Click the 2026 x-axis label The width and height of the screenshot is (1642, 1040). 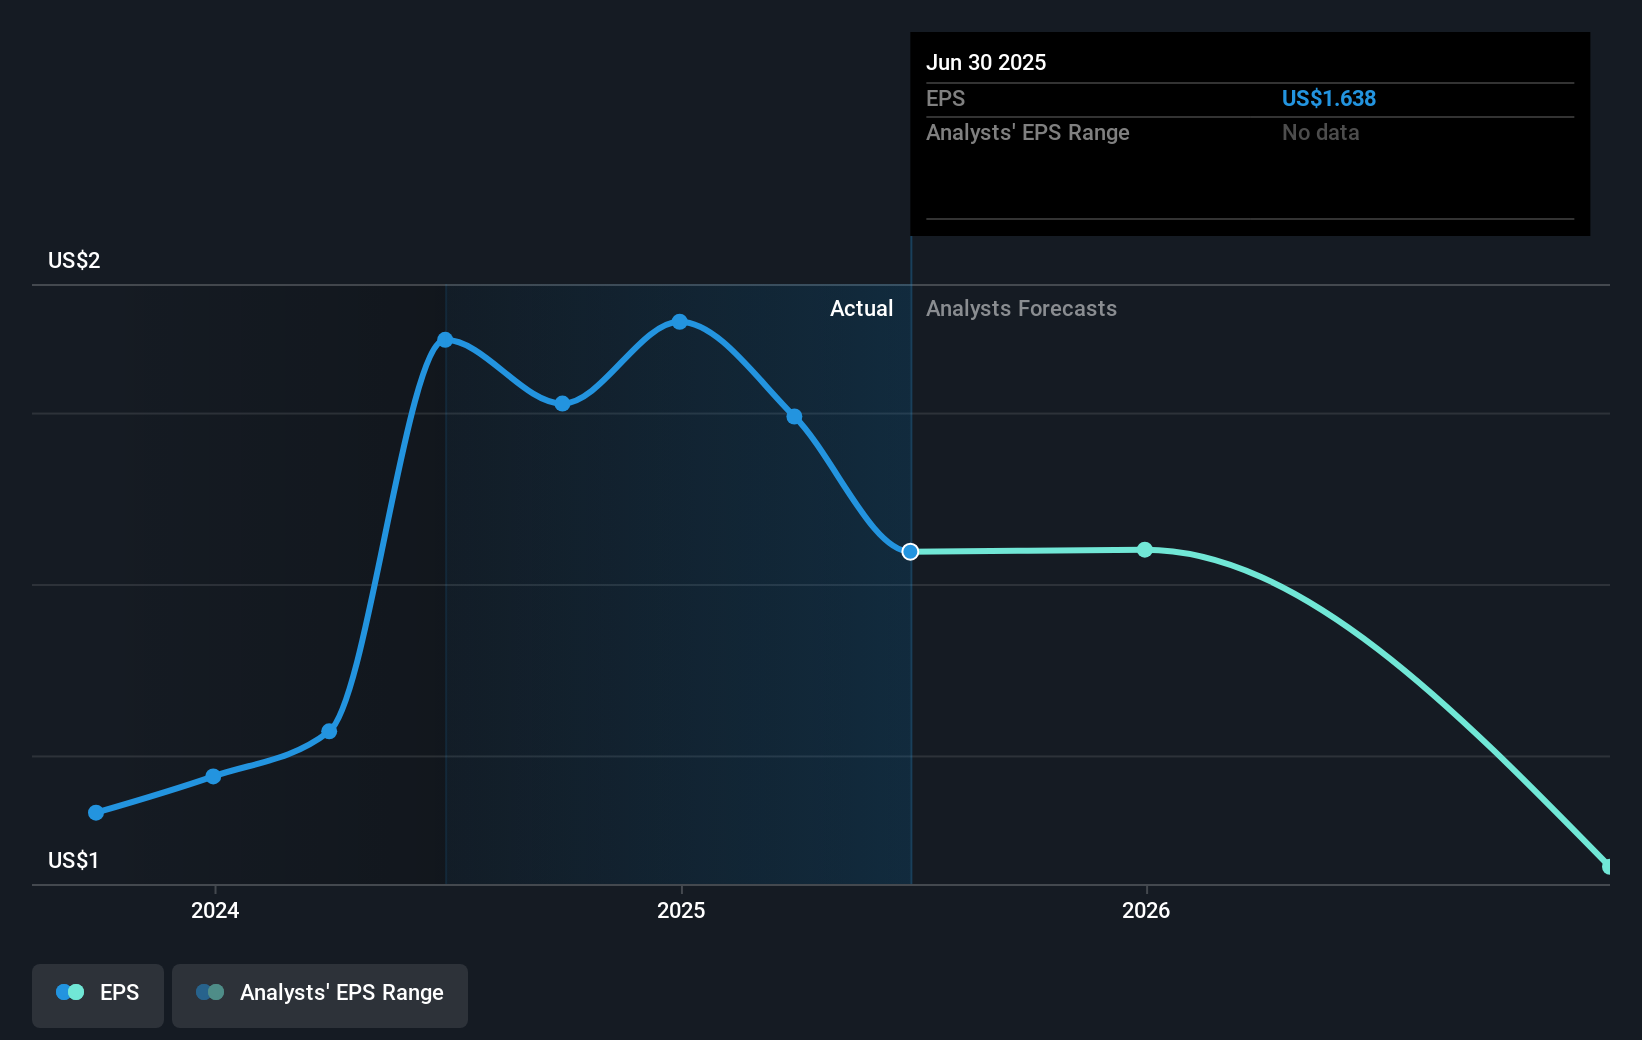[1146, 910]
